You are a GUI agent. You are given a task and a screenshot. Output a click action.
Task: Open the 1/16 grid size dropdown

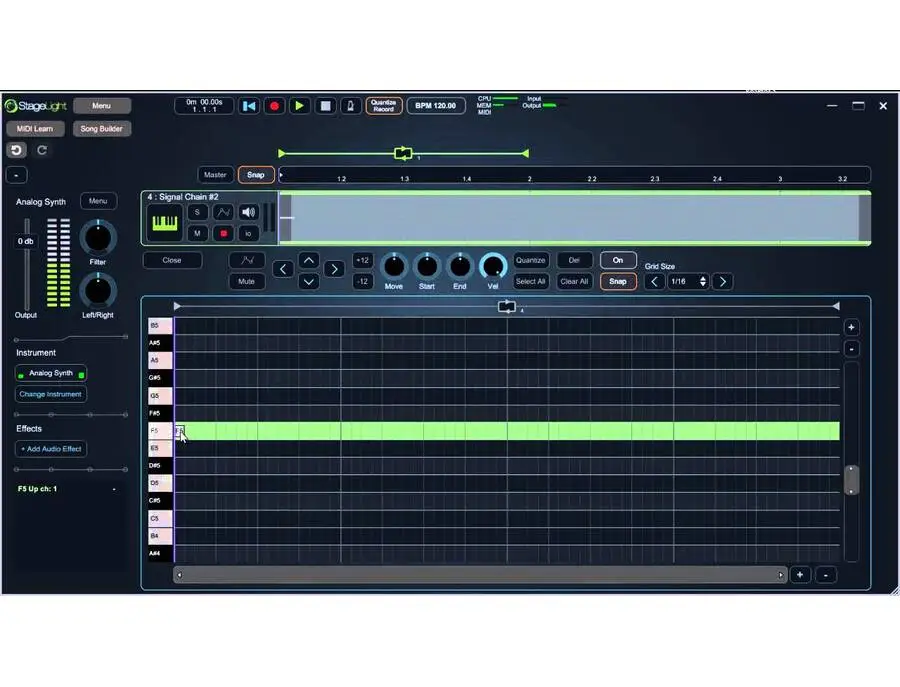tap(688, 281)
